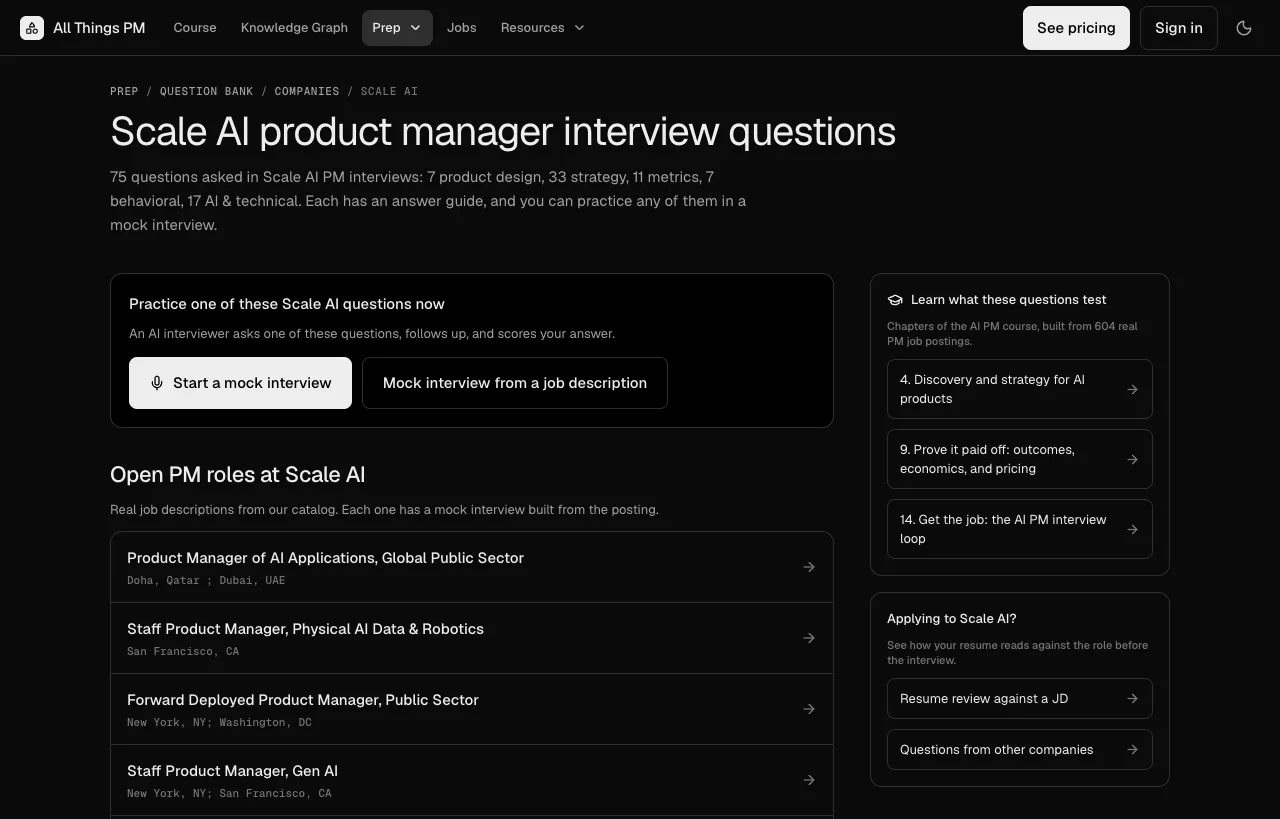Click 'Open PM roles at Scale AI' heading
The width and height of the screenshot is (1280, 819).
pyautogui.click(x=238, y=474)
